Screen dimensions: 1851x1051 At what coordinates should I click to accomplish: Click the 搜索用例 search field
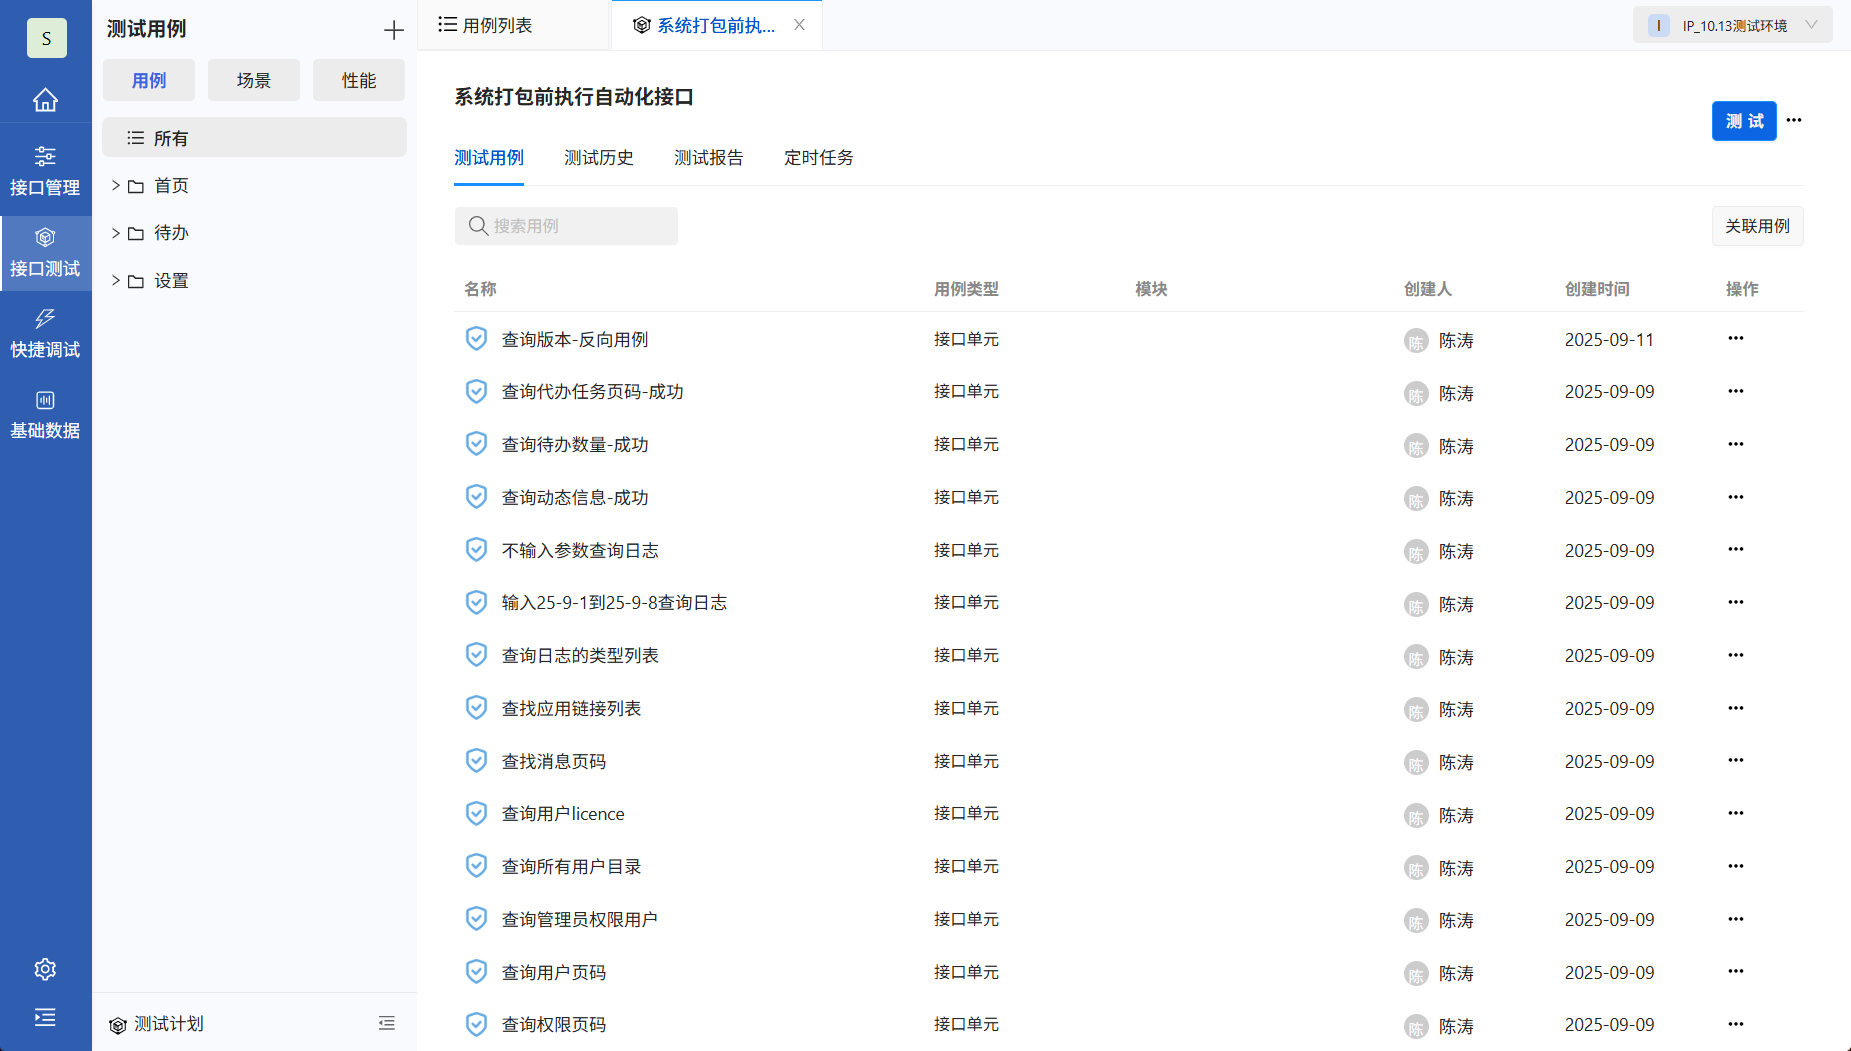pyautogui.click(x=566, y=226)
